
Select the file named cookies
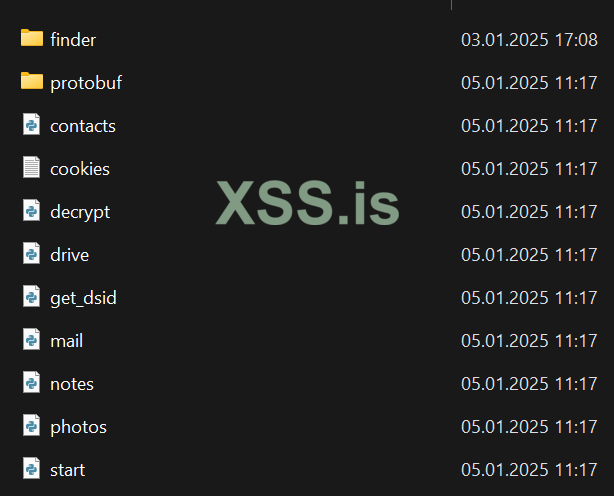click(80, 169)
